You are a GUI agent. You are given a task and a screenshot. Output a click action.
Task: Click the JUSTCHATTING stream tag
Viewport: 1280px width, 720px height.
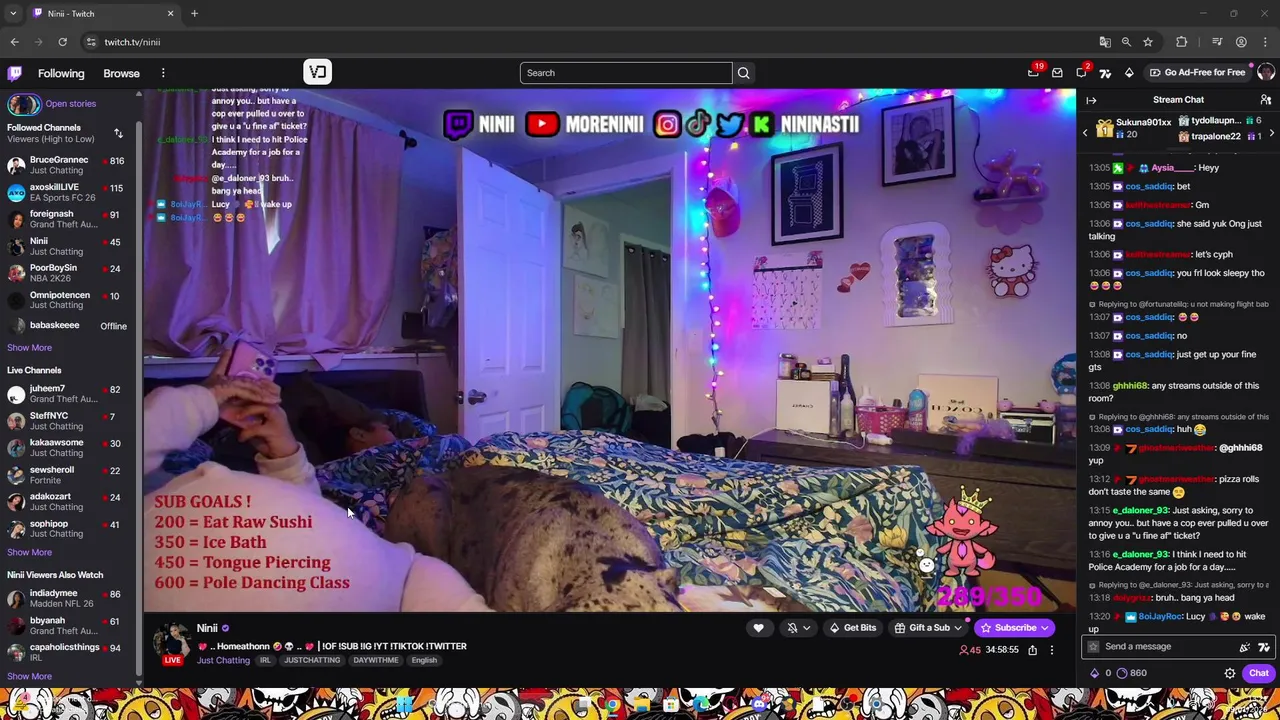point(312,660)
